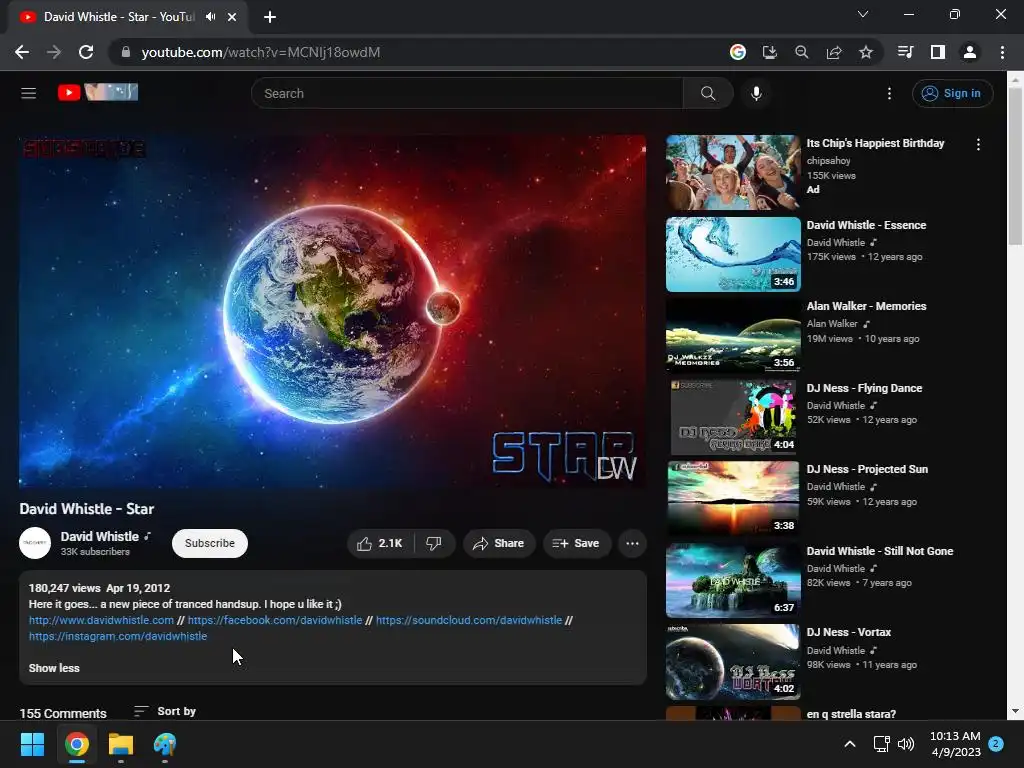Open the YouTube guide hamburger menu
Viewport: 1024px width, 768px height.
tap(28, 93)
